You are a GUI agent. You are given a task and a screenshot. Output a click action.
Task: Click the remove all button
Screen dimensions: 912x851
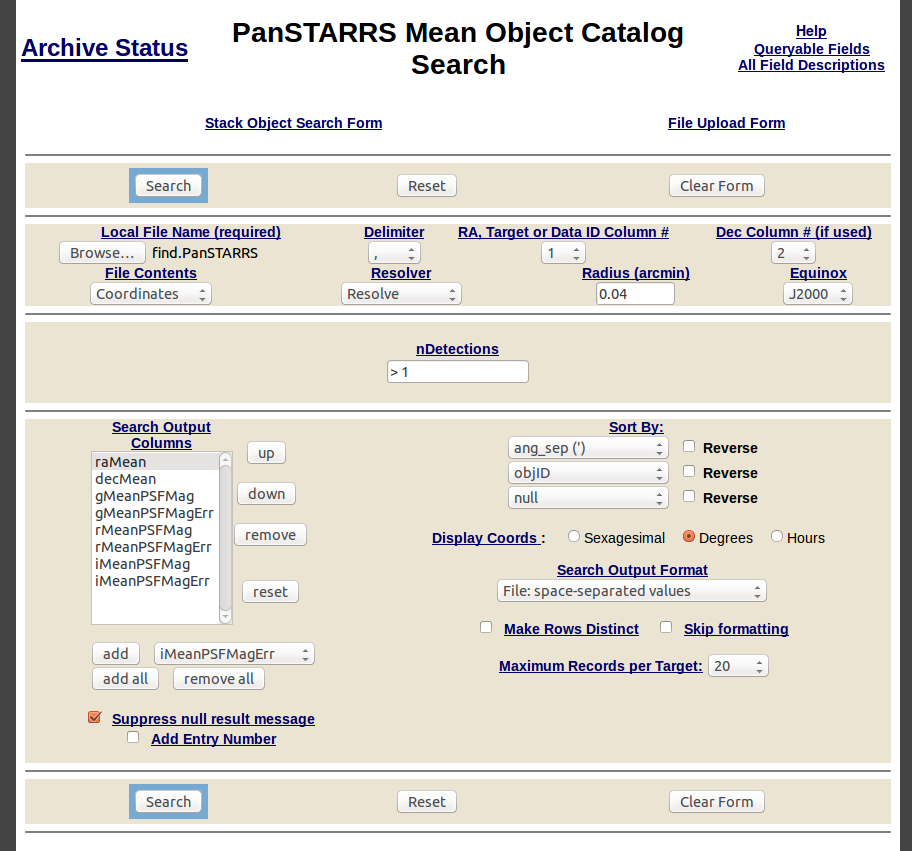(219, 679)
